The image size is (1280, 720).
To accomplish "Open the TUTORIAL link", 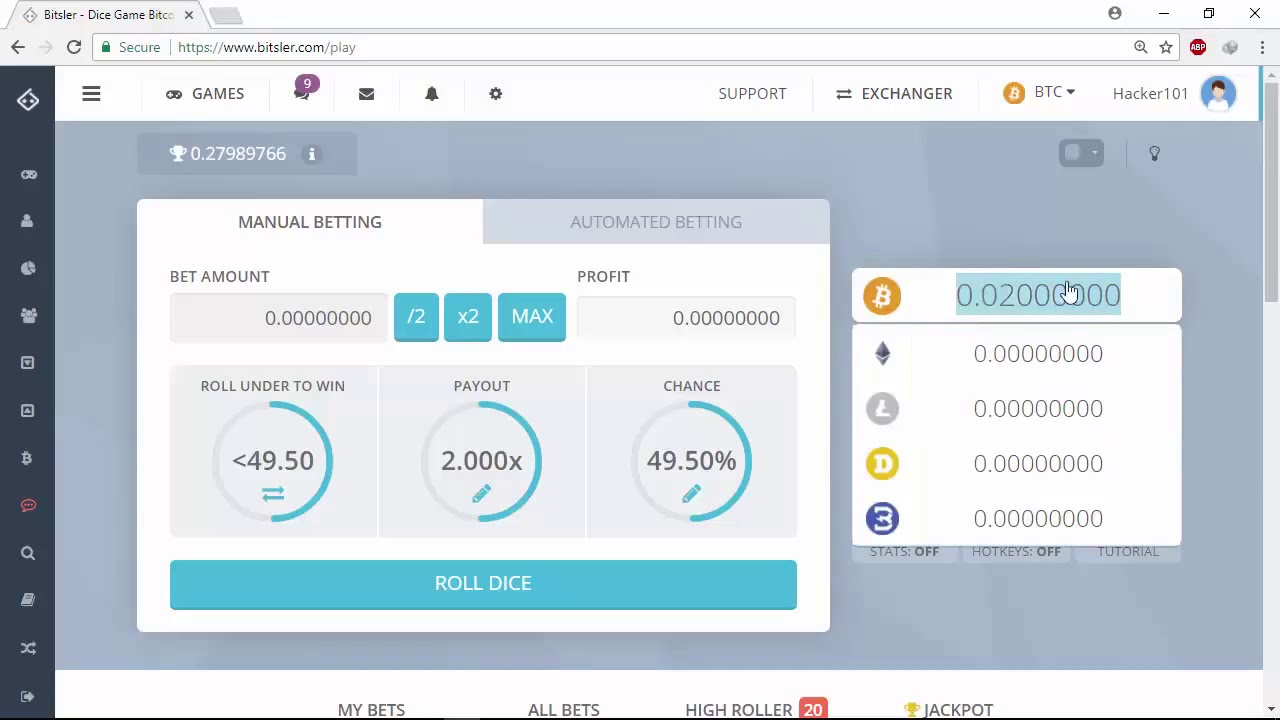I will pos(1128,552).
